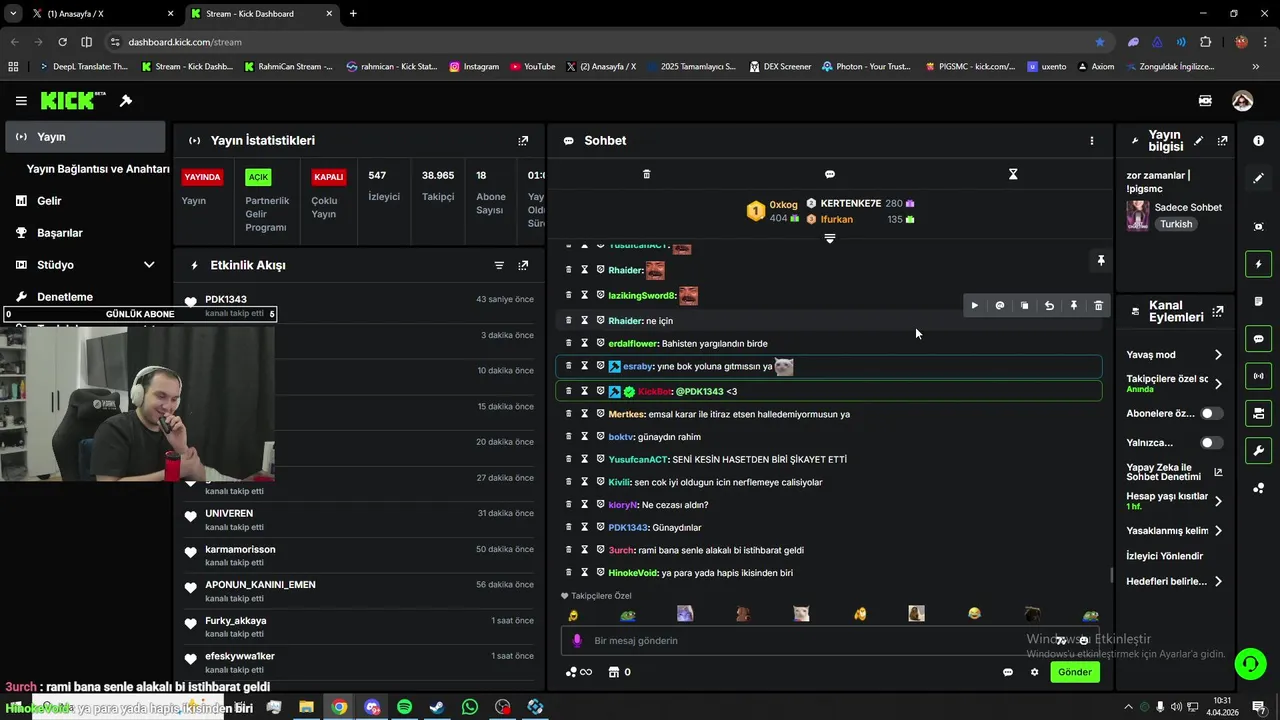Open the Sohbet three-dot options menu
This screenshot has height=720, width=1280.
[x=1092, y=141]
